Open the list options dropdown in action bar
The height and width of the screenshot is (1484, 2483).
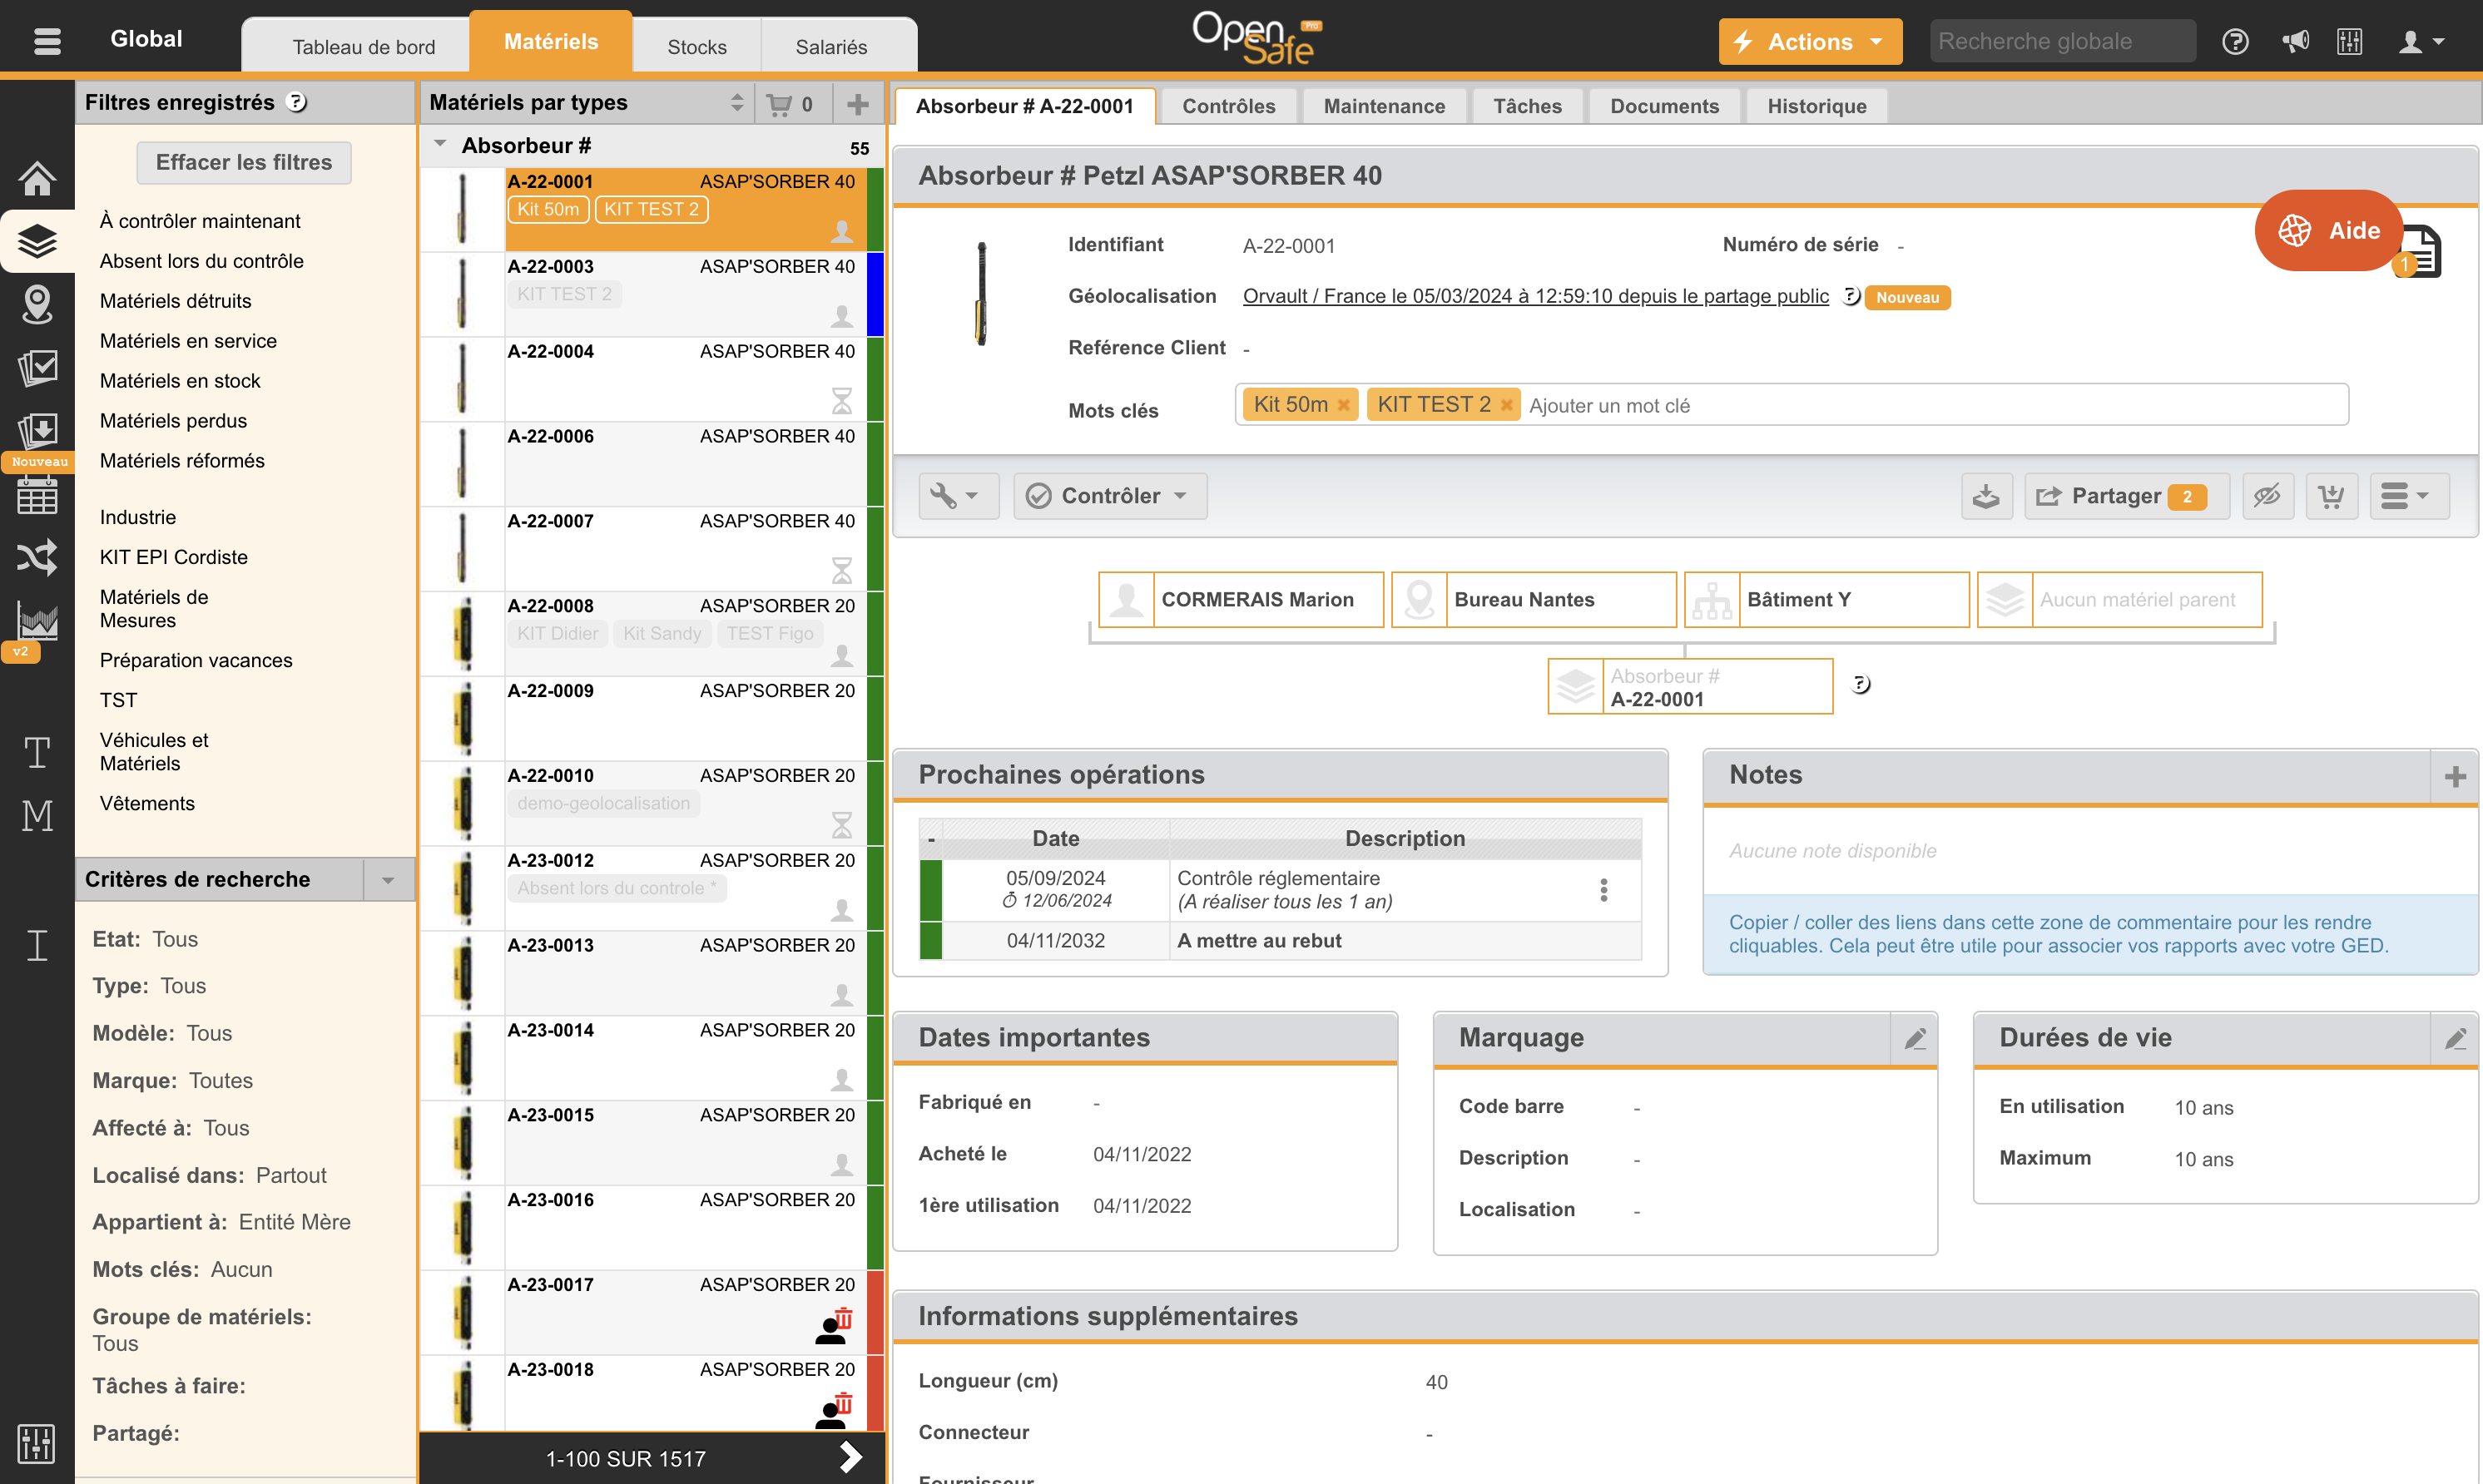2408,496
